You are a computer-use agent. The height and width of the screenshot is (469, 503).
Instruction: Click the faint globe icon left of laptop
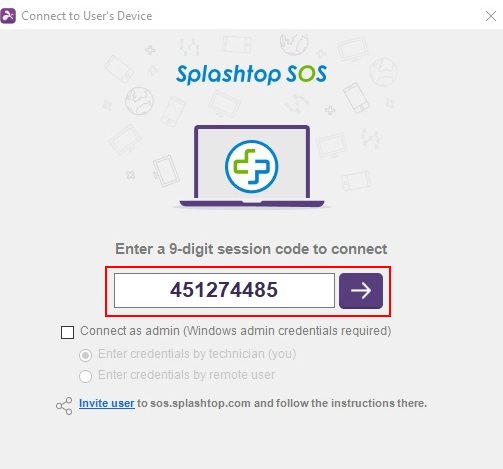139,101
